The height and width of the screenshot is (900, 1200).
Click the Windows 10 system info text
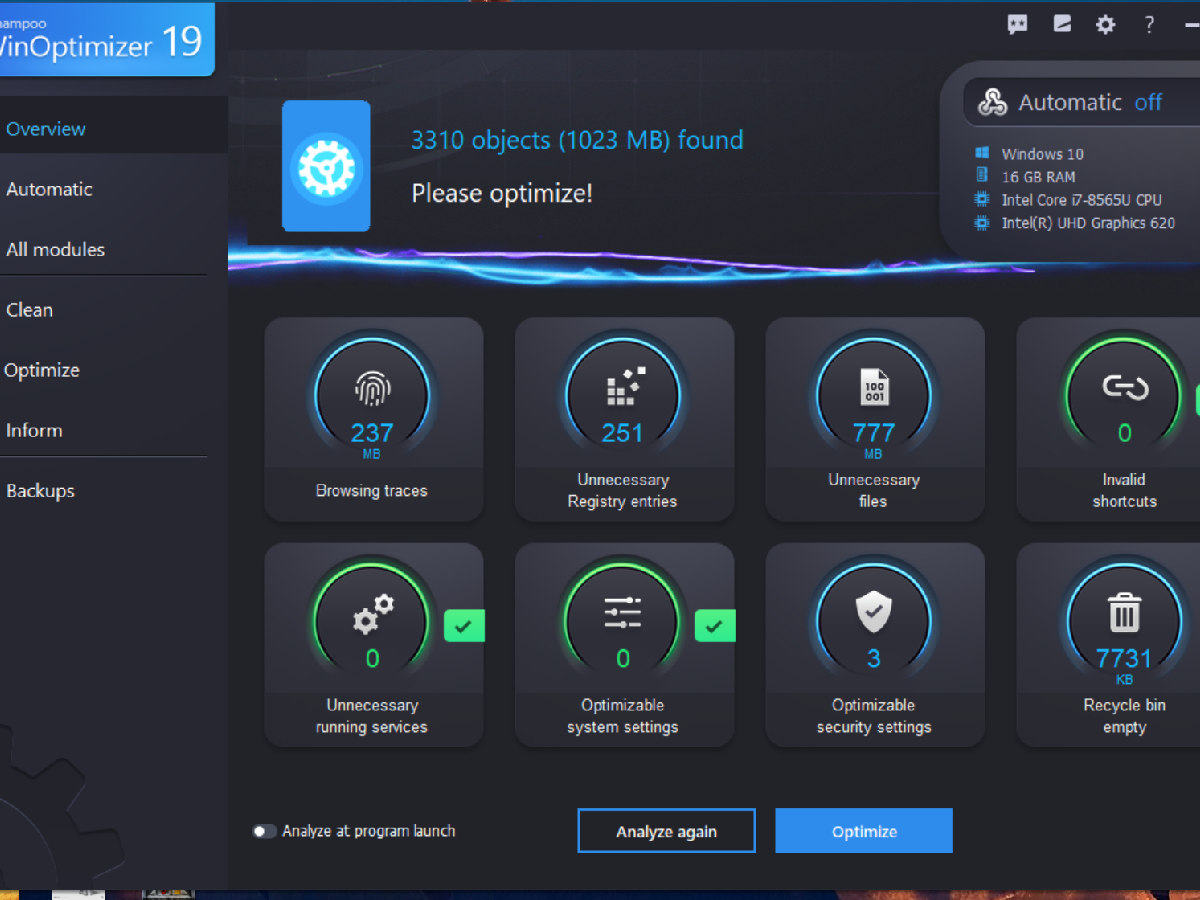tap(1042, 154)
